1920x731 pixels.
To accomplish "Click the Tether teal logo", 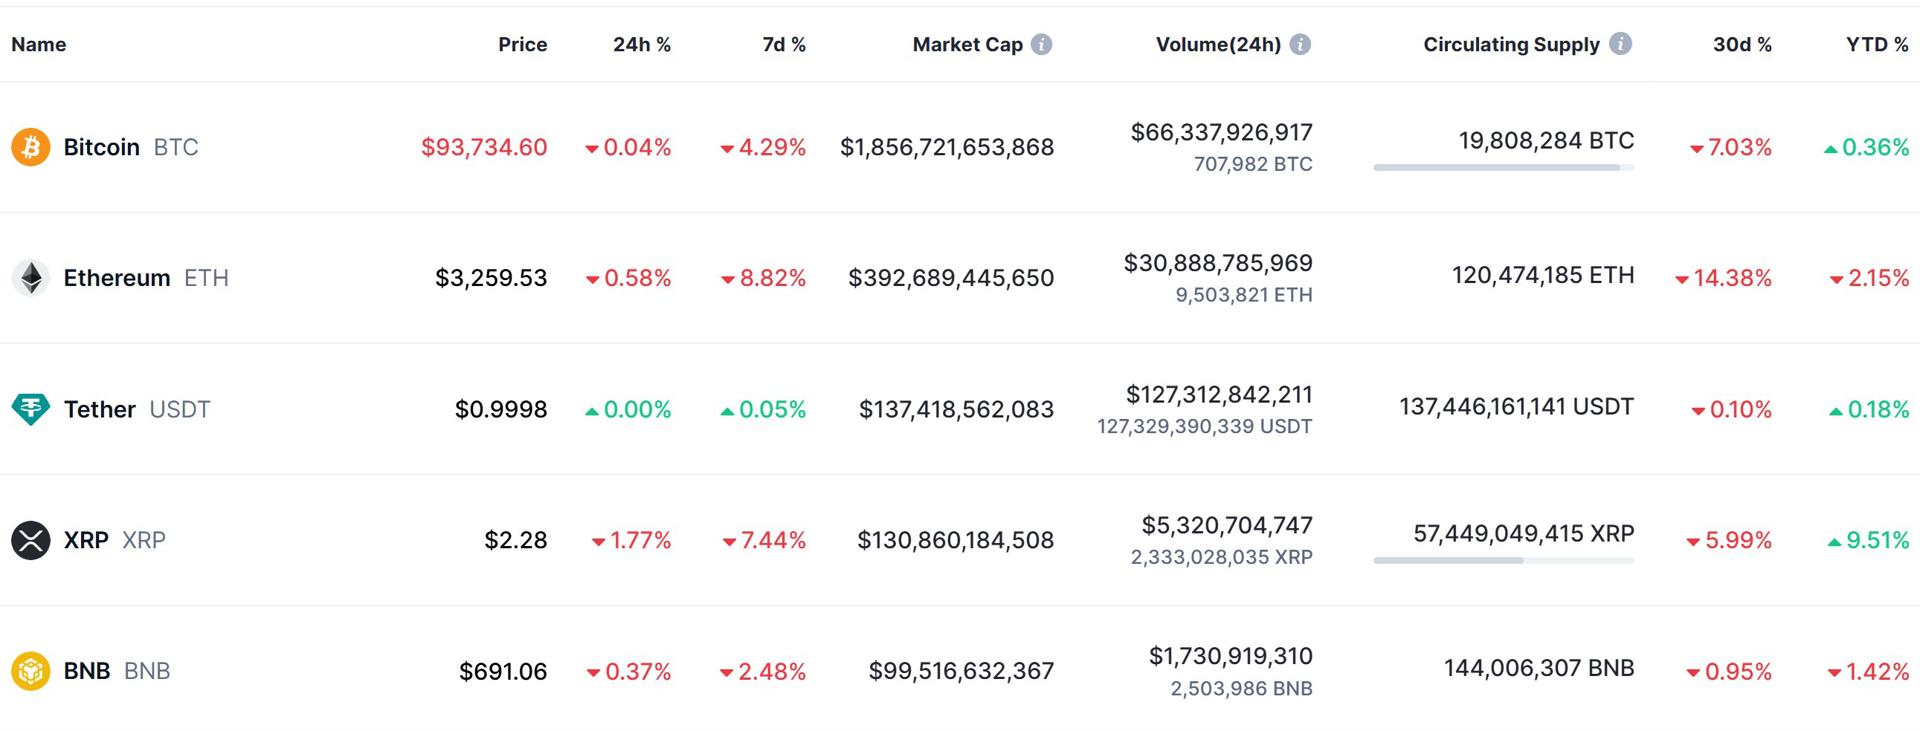I will click(31, 409).
